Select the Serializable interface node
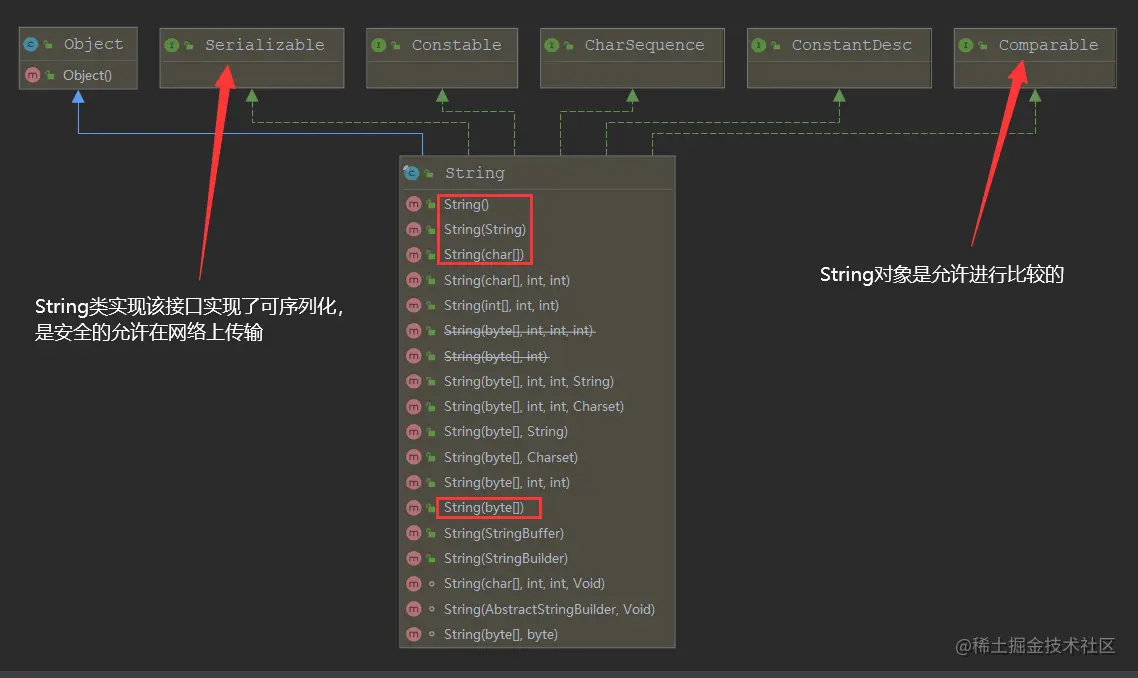The image size is (1138, 678). pyautogui.click(x=252, y=58)
